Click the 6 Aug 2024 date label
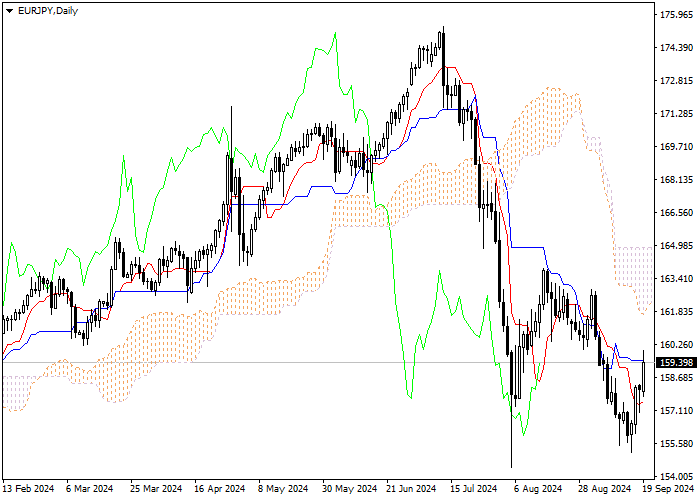The image size is (700, 500). [x=538, y=489]
